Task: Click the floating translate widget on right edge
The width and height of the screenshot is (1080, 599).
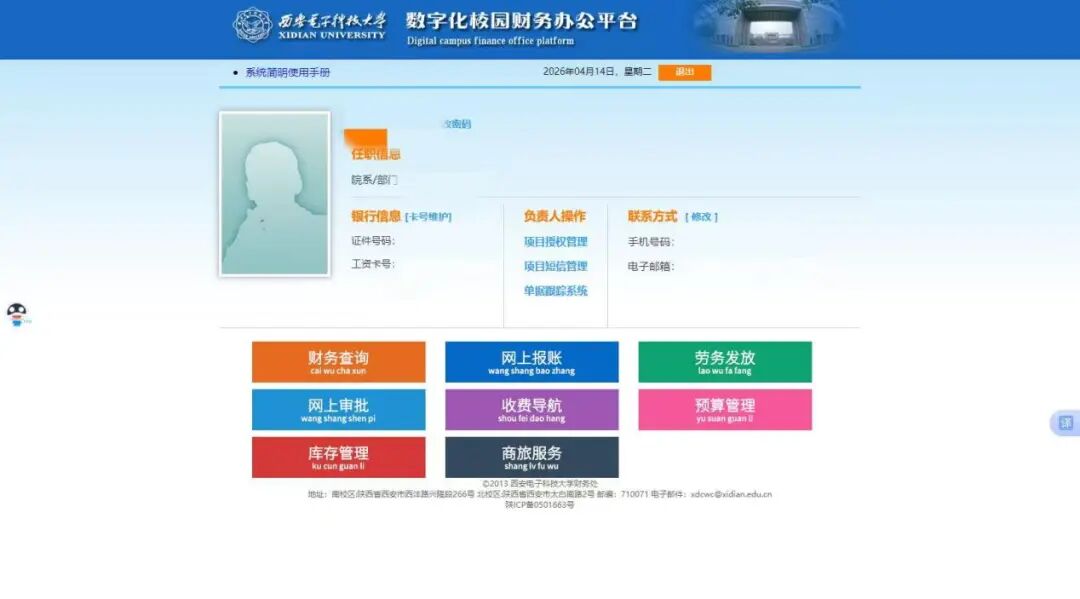Action: click(x=1065, y=423)
